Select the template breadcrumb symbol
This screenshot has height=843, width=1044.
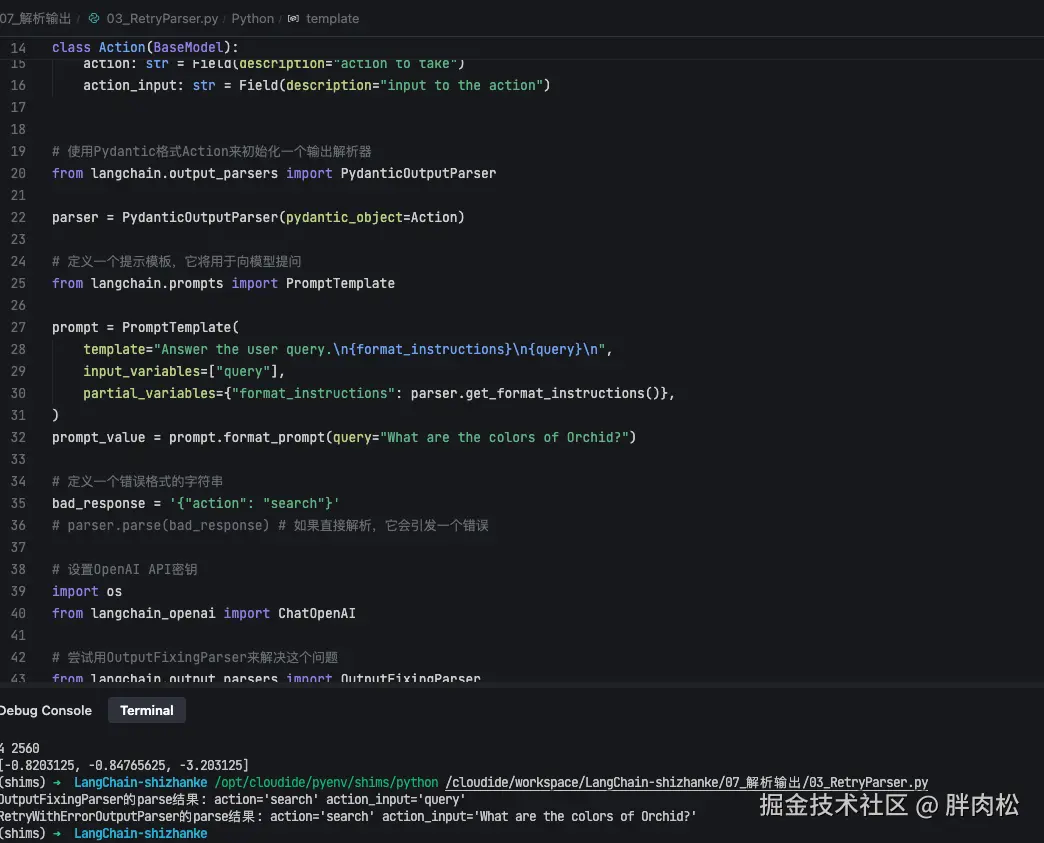pyautogui.click(x=332, y=18)
